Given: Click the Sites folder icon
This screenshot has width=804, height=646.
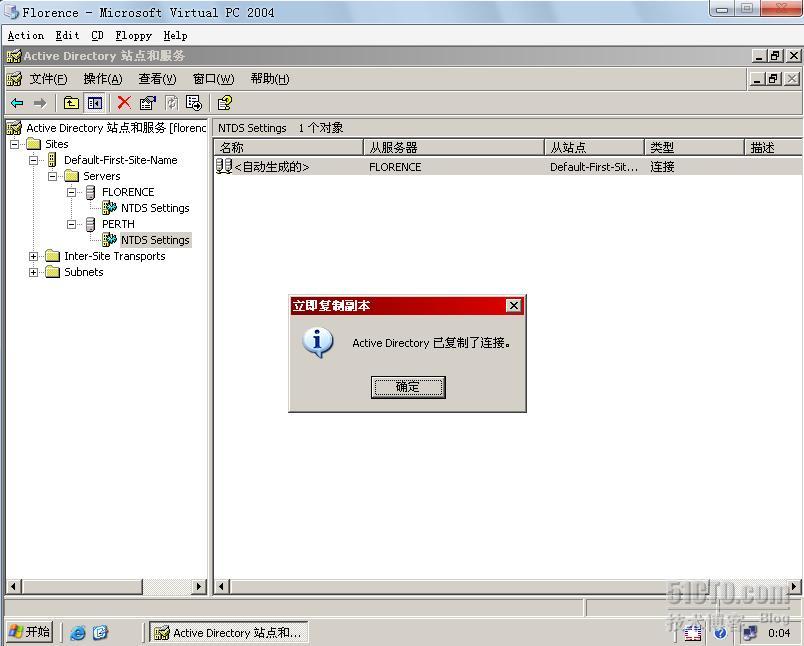Looking at the screenshot, I should pyautogui.click(x=33, y=144).
